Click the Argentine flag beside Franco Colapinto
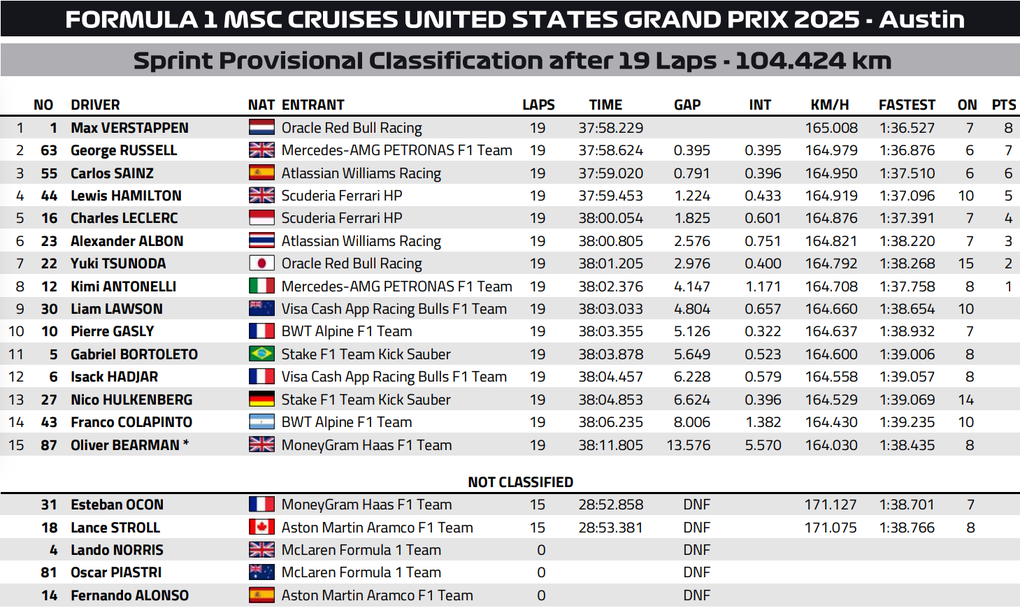1020x608 pixels. point(261,422)
